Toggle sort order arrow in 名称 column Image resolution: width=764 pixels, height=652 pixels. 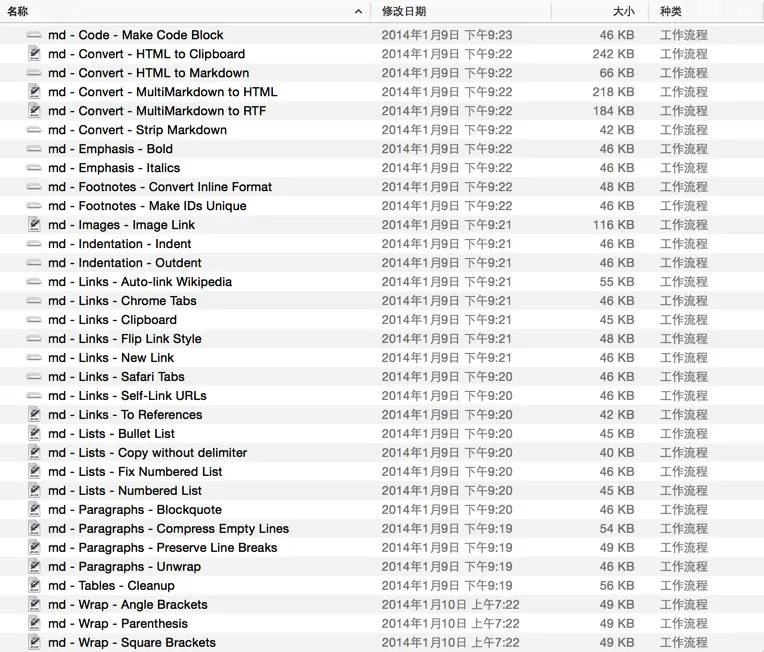click(x=358, y=12)
